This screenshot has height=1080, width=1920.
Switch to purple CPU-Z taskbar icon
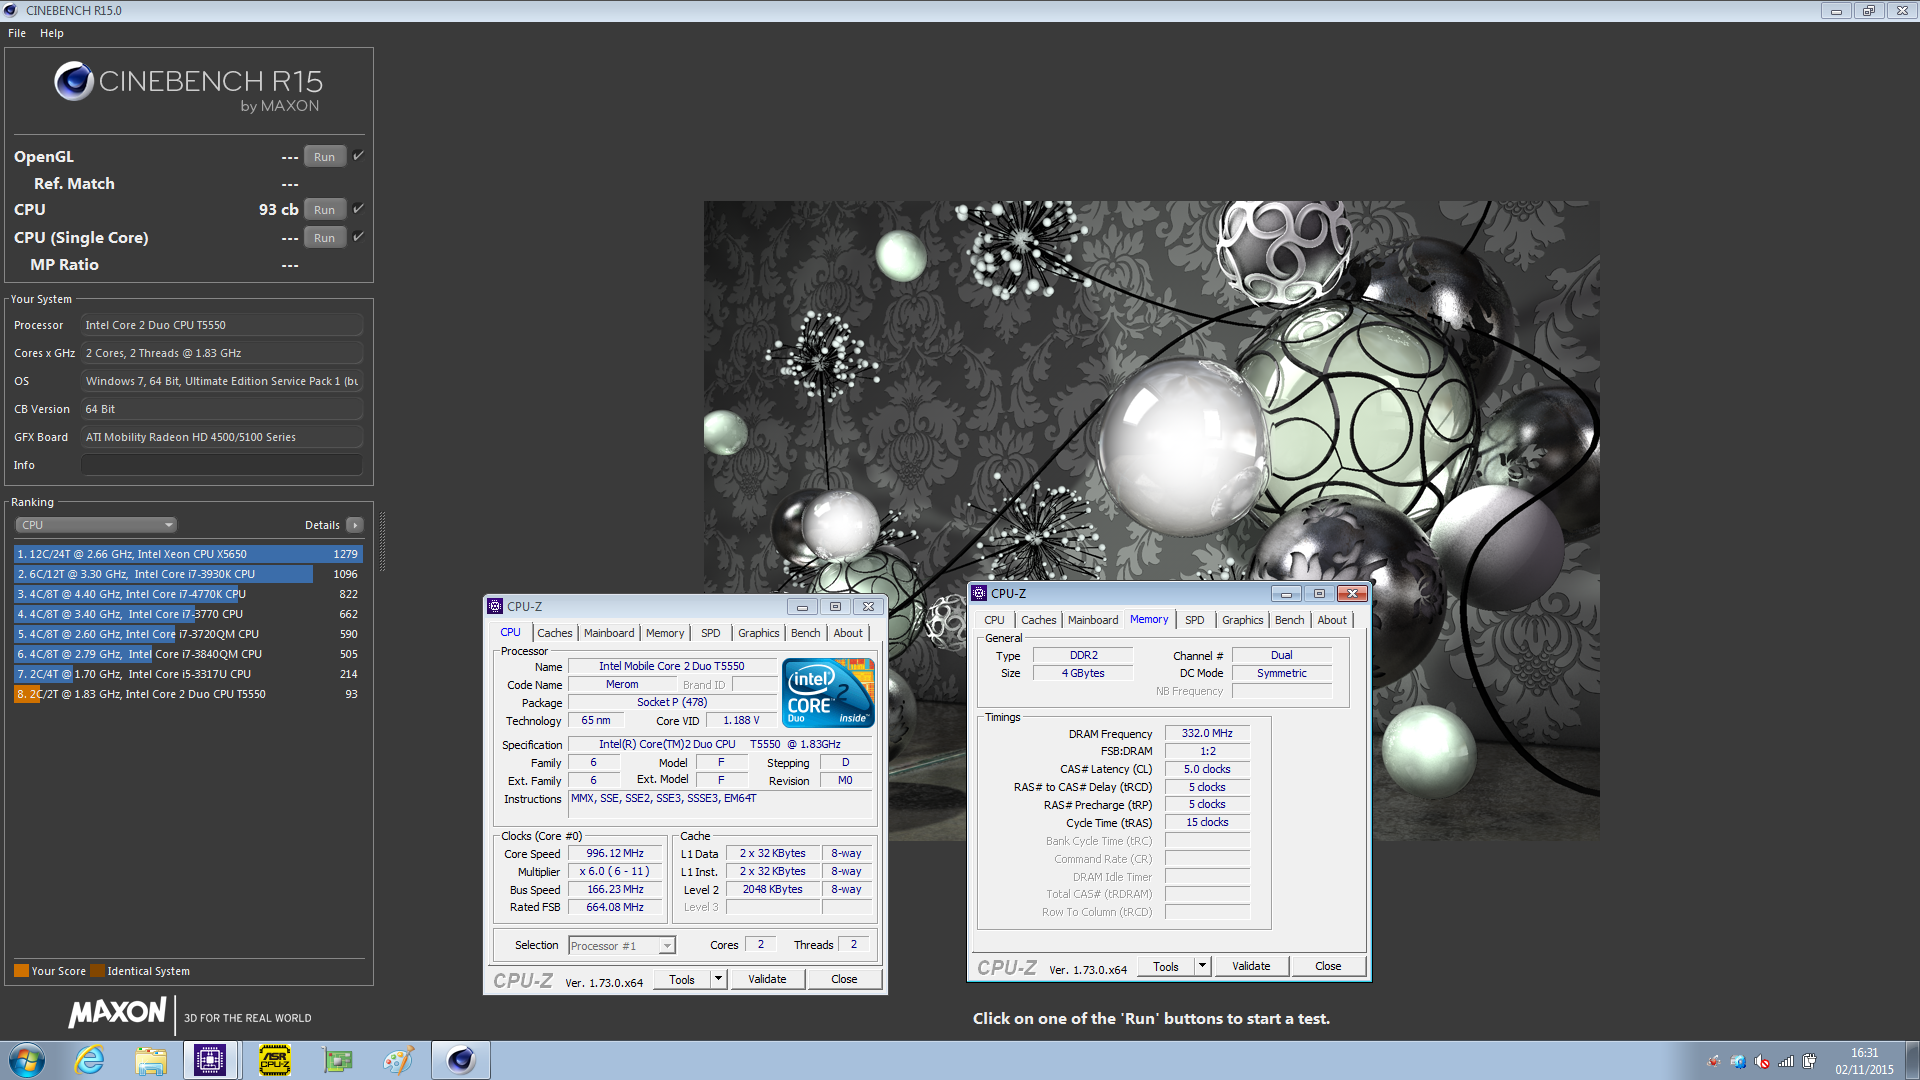coord(210,1060)
